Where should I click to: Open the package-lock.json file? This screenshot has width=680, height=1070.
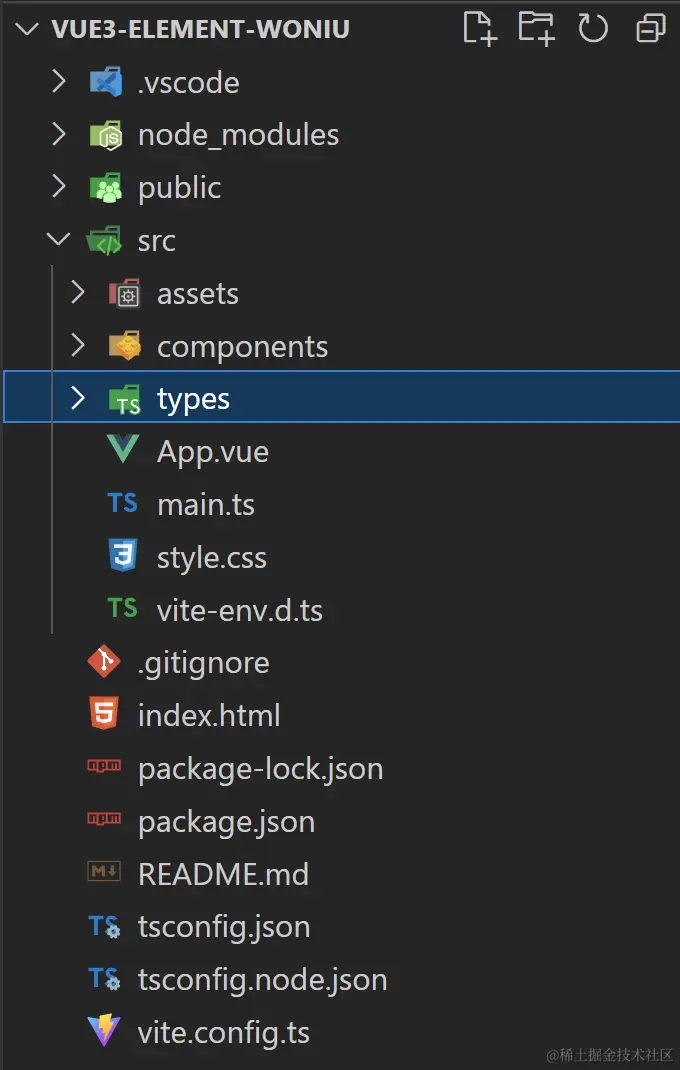click(x=260, y=770)
